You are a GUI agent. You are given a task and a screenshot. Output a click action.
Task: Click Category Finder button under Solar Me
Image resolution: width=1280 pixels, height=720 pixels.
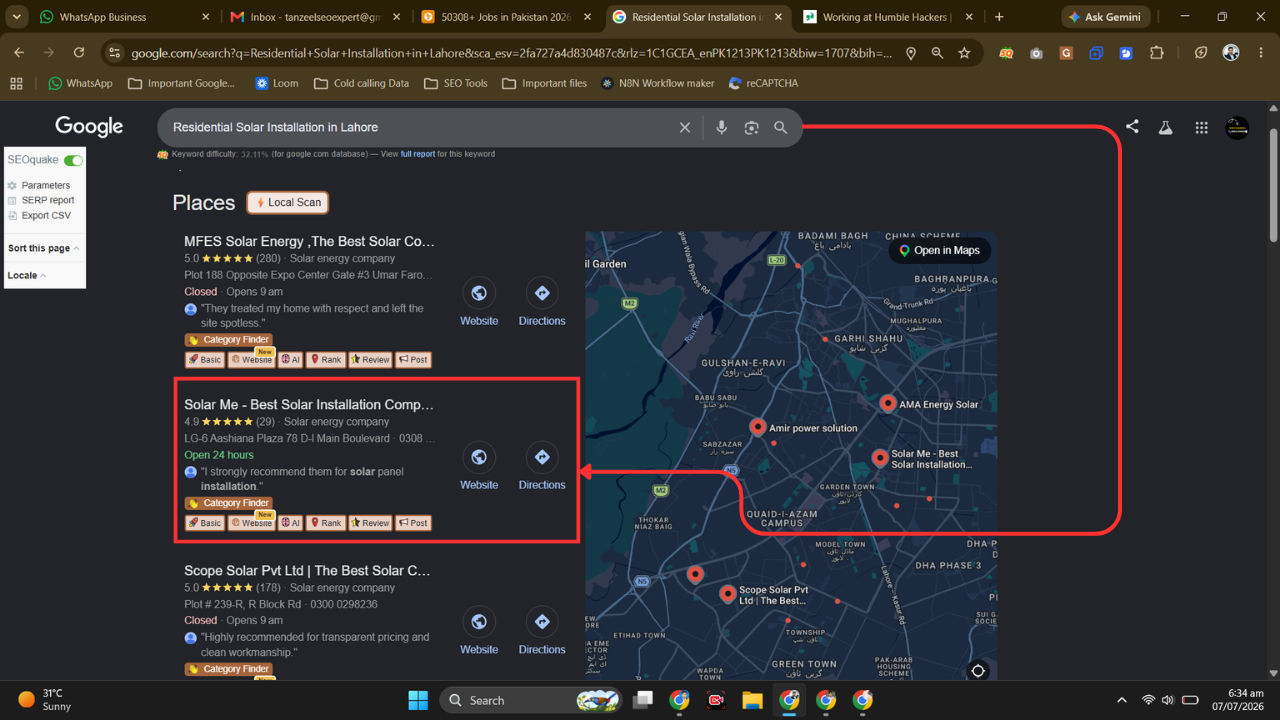(229, 503)
